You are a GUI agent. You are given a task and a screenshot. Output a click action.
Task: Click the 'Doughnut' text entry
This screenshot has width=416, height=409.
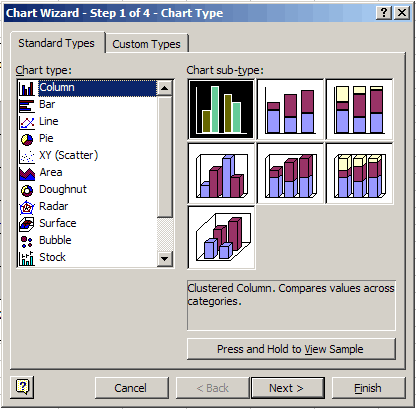coord(63,189)
